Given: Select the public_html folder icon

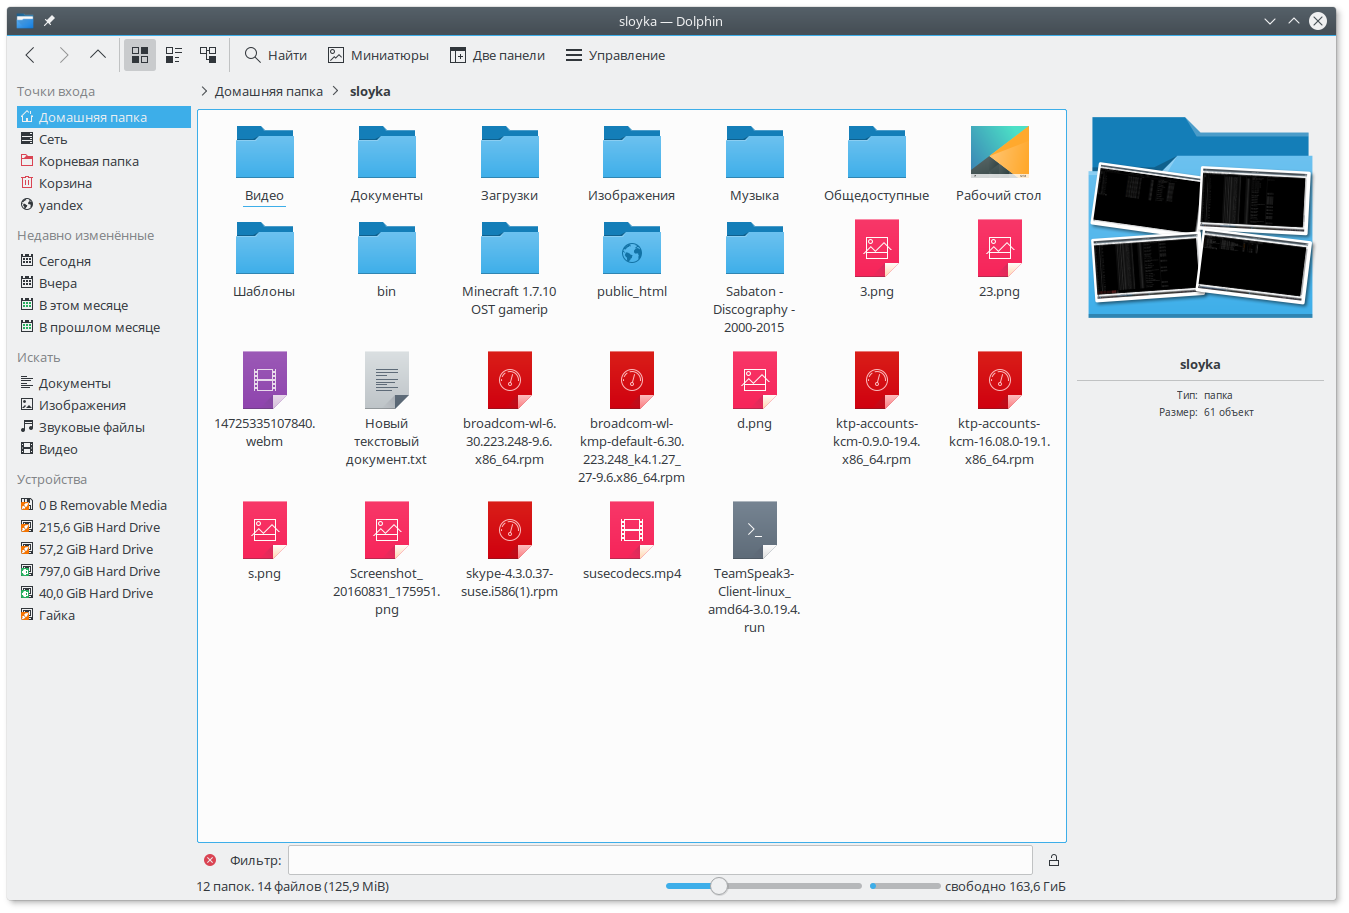Looking at the screenshot, I should (x=632, y=248).
